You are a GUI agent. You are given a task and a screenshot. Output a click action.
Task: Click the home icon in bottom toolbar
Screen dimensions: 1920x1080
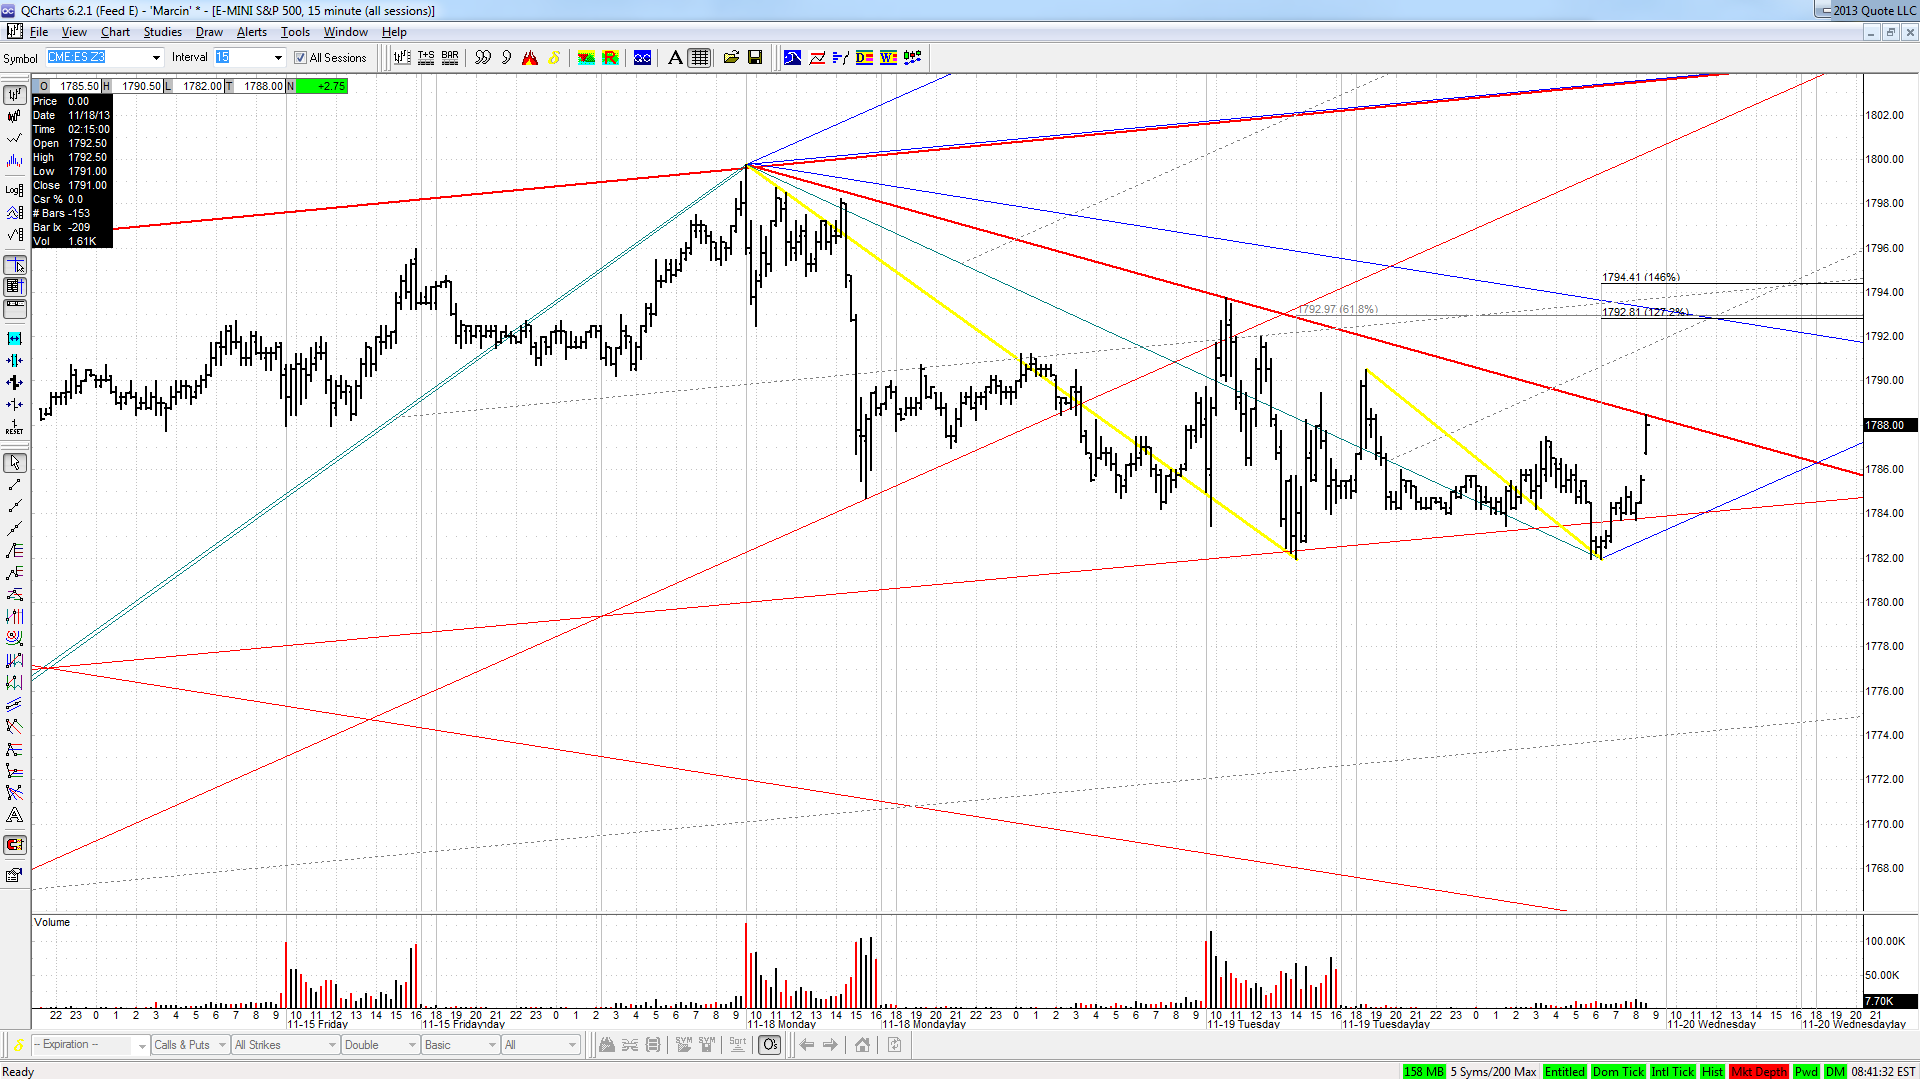point(862,1045)
